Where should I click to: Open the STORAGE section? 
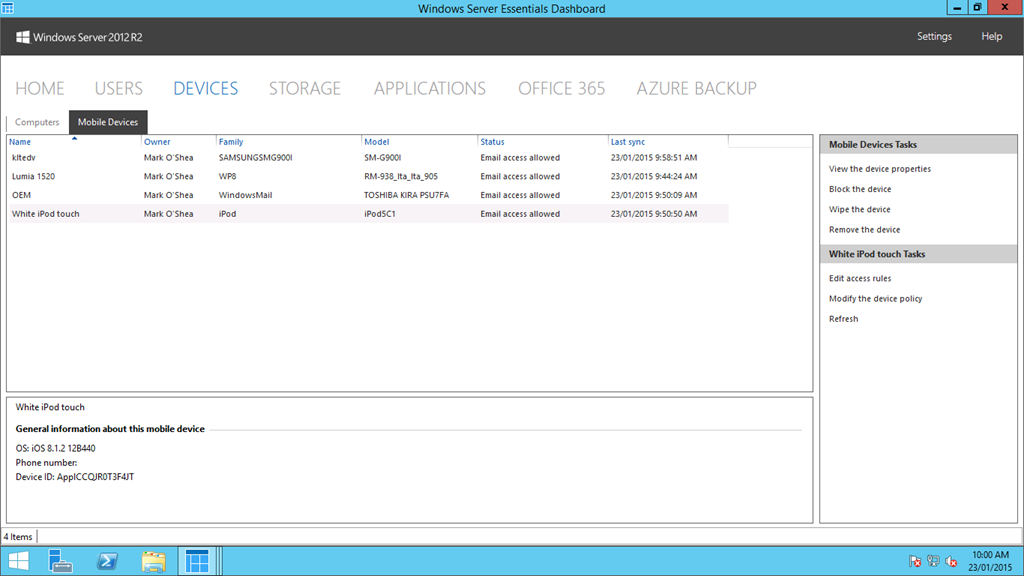tap(304, 88)
